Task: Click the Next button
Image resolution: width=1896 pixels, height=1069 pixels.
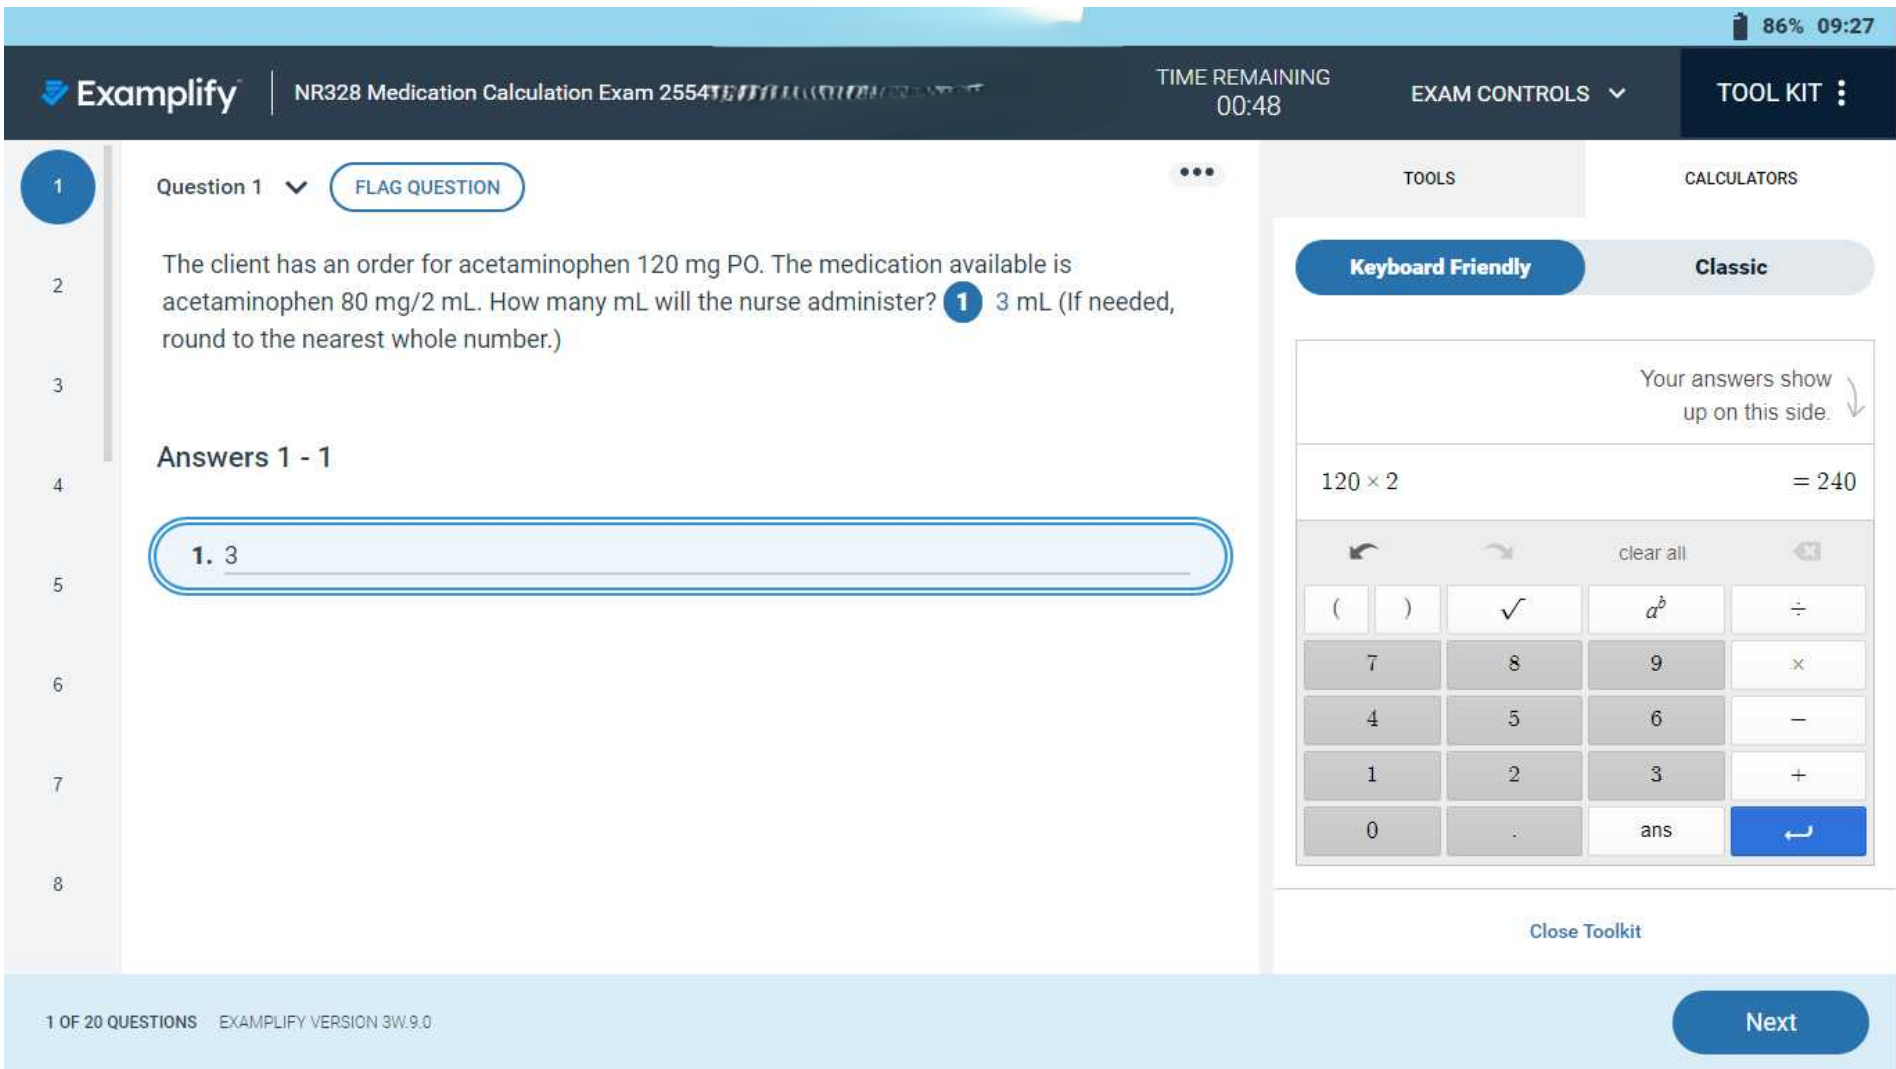Action: point(1769,1022)
